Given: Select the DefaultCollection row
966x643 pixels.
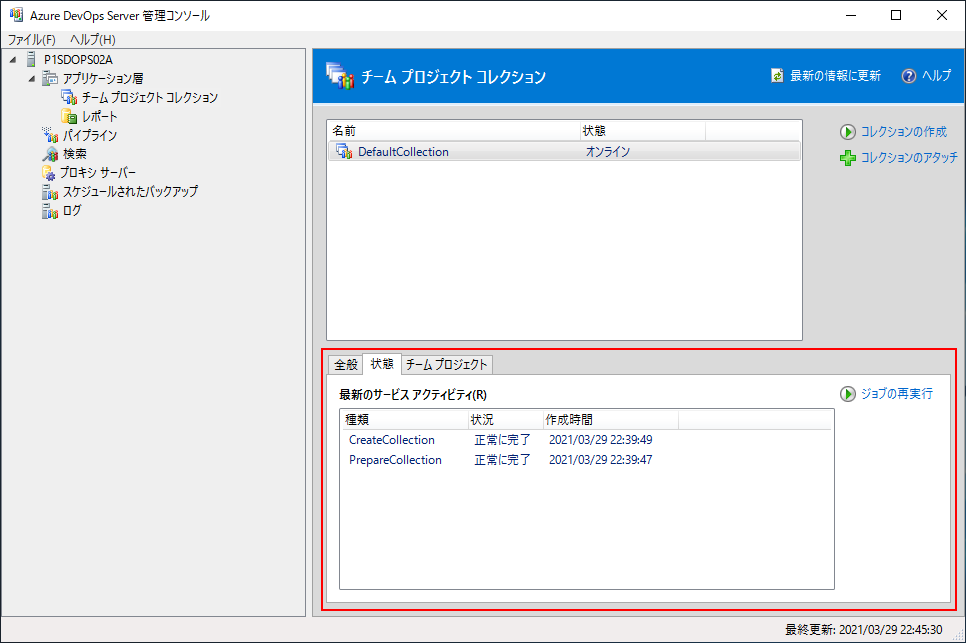Looking at the screenshot, I should pos(404,152).
